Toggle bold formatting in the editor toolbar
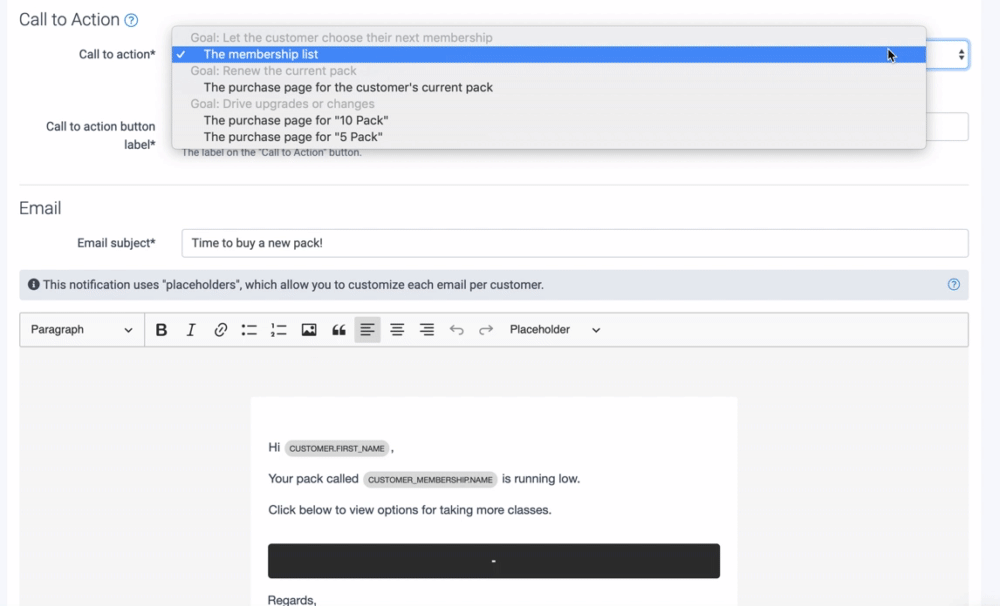 (x=161, y=330)
